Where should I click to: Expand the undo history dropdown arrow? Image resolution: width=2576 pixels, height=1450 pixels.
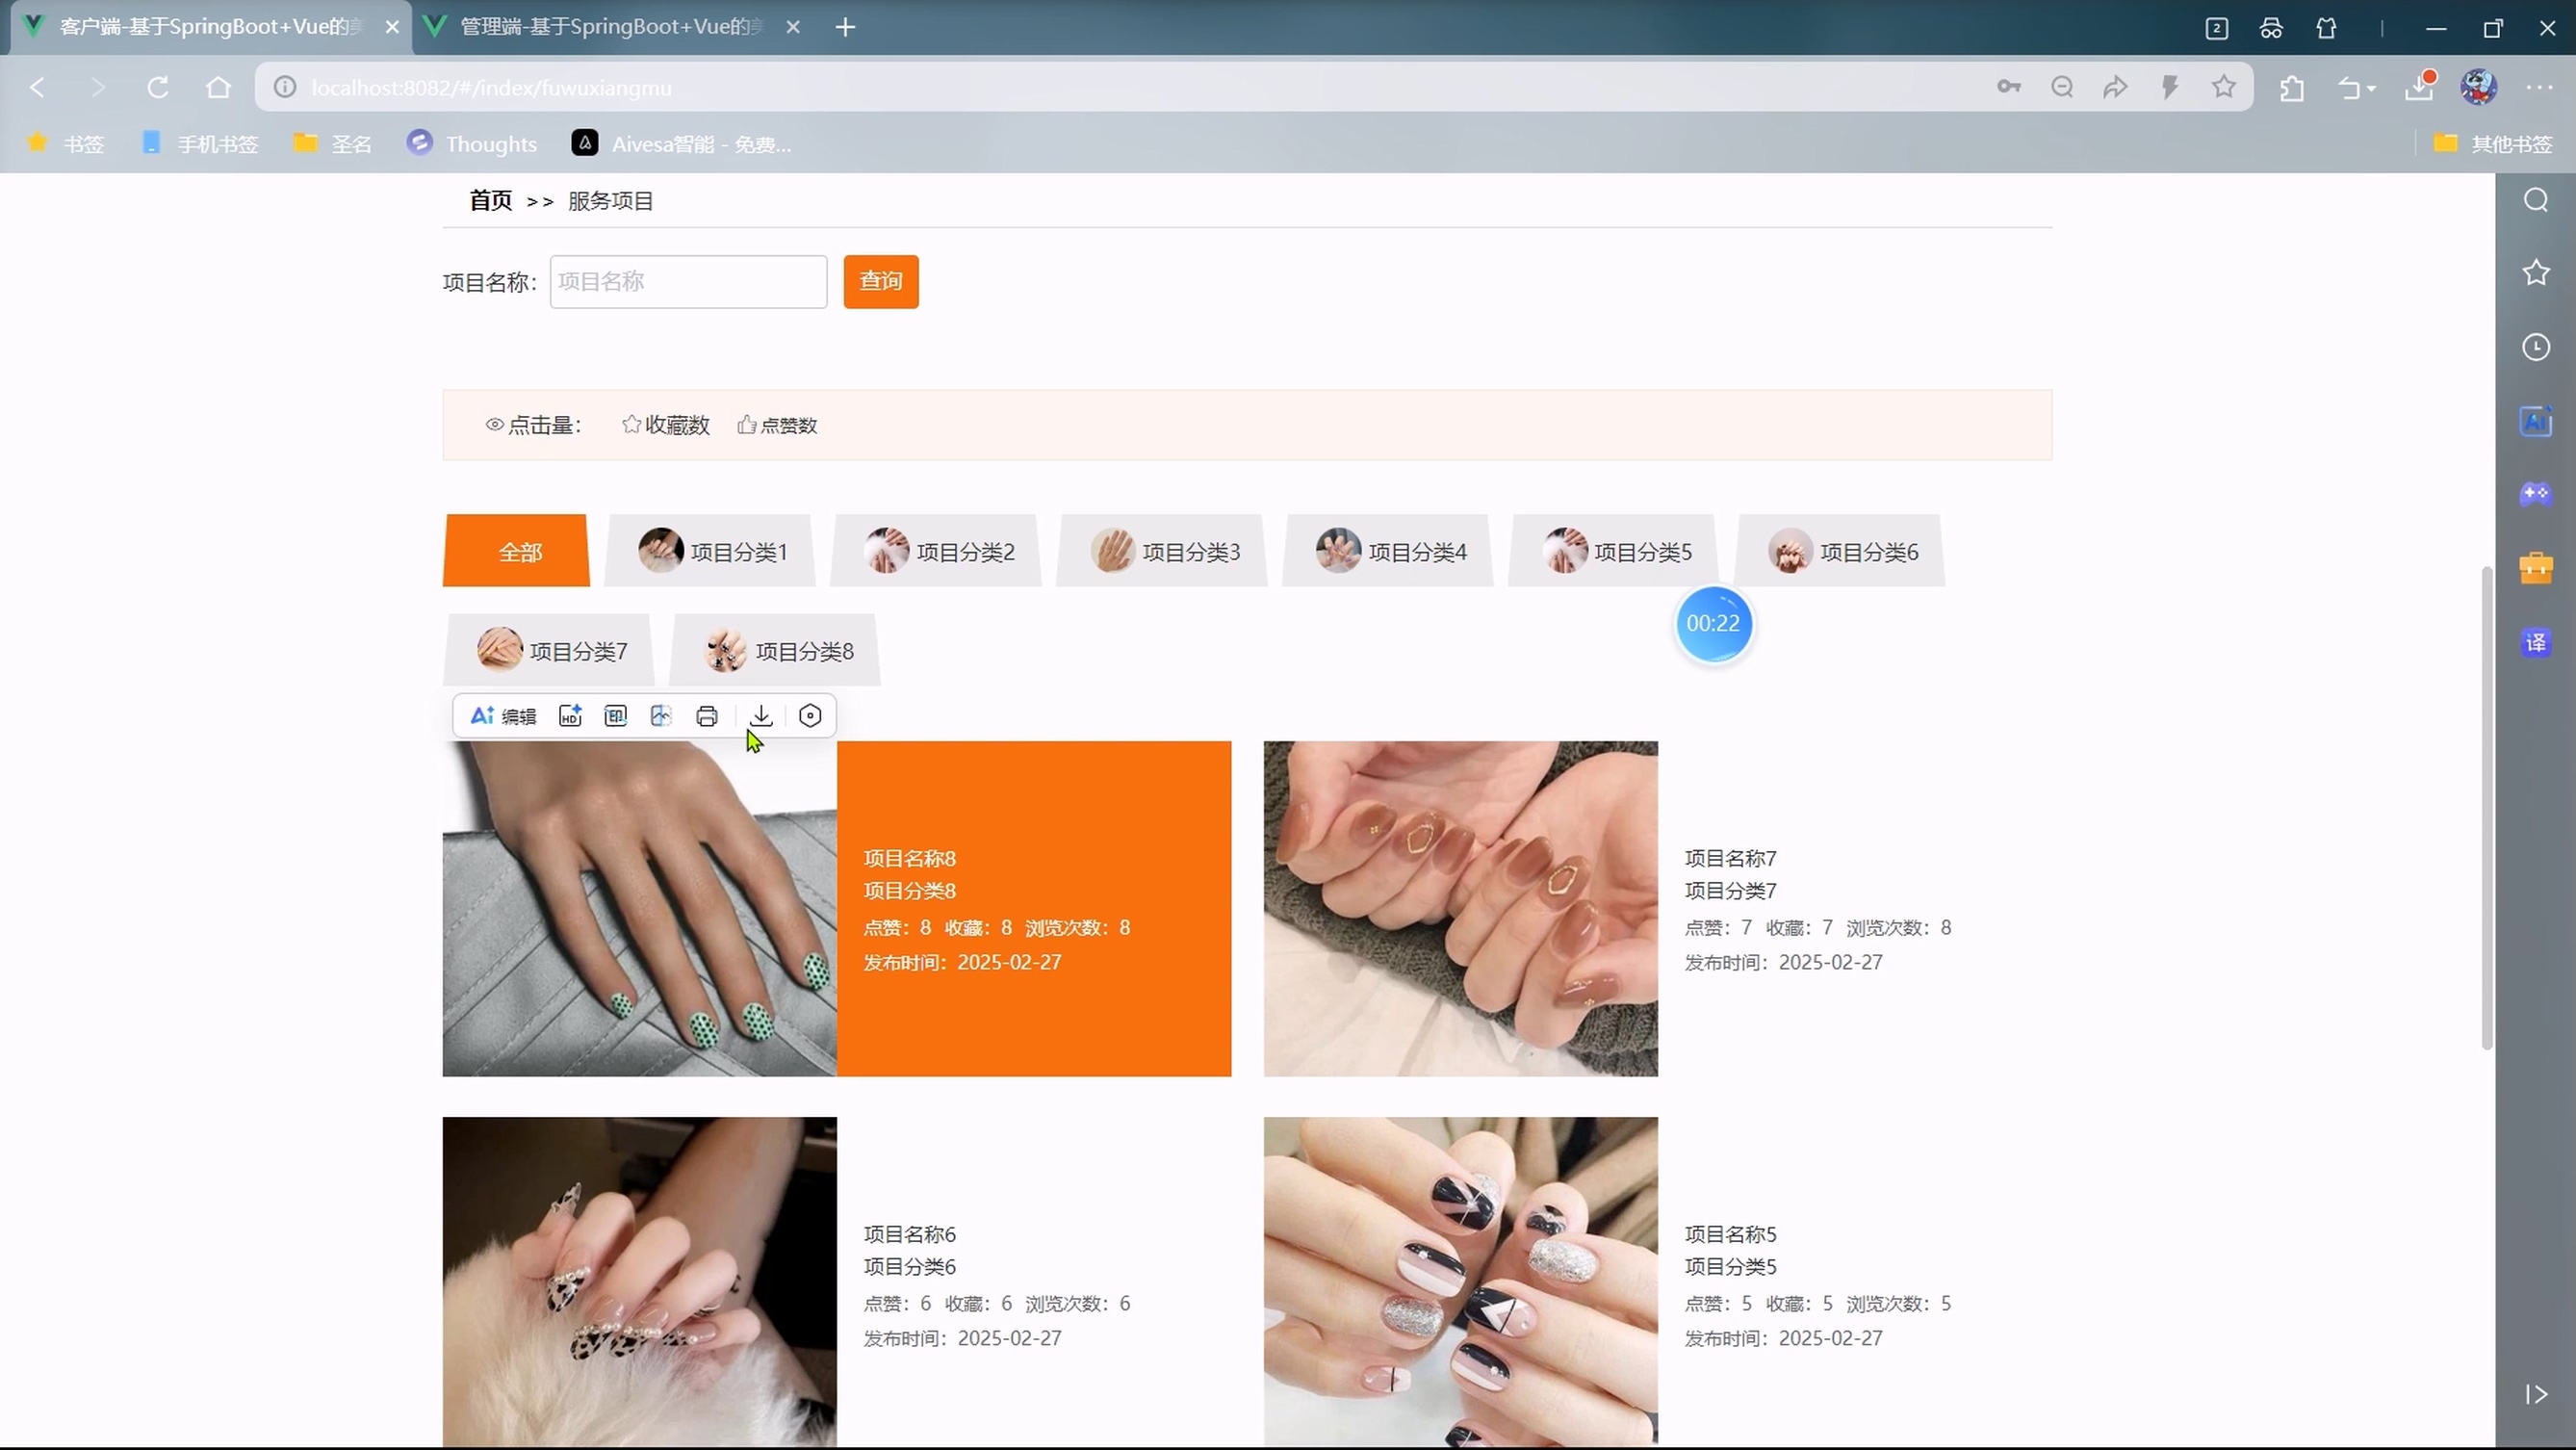coord(2371,89)
